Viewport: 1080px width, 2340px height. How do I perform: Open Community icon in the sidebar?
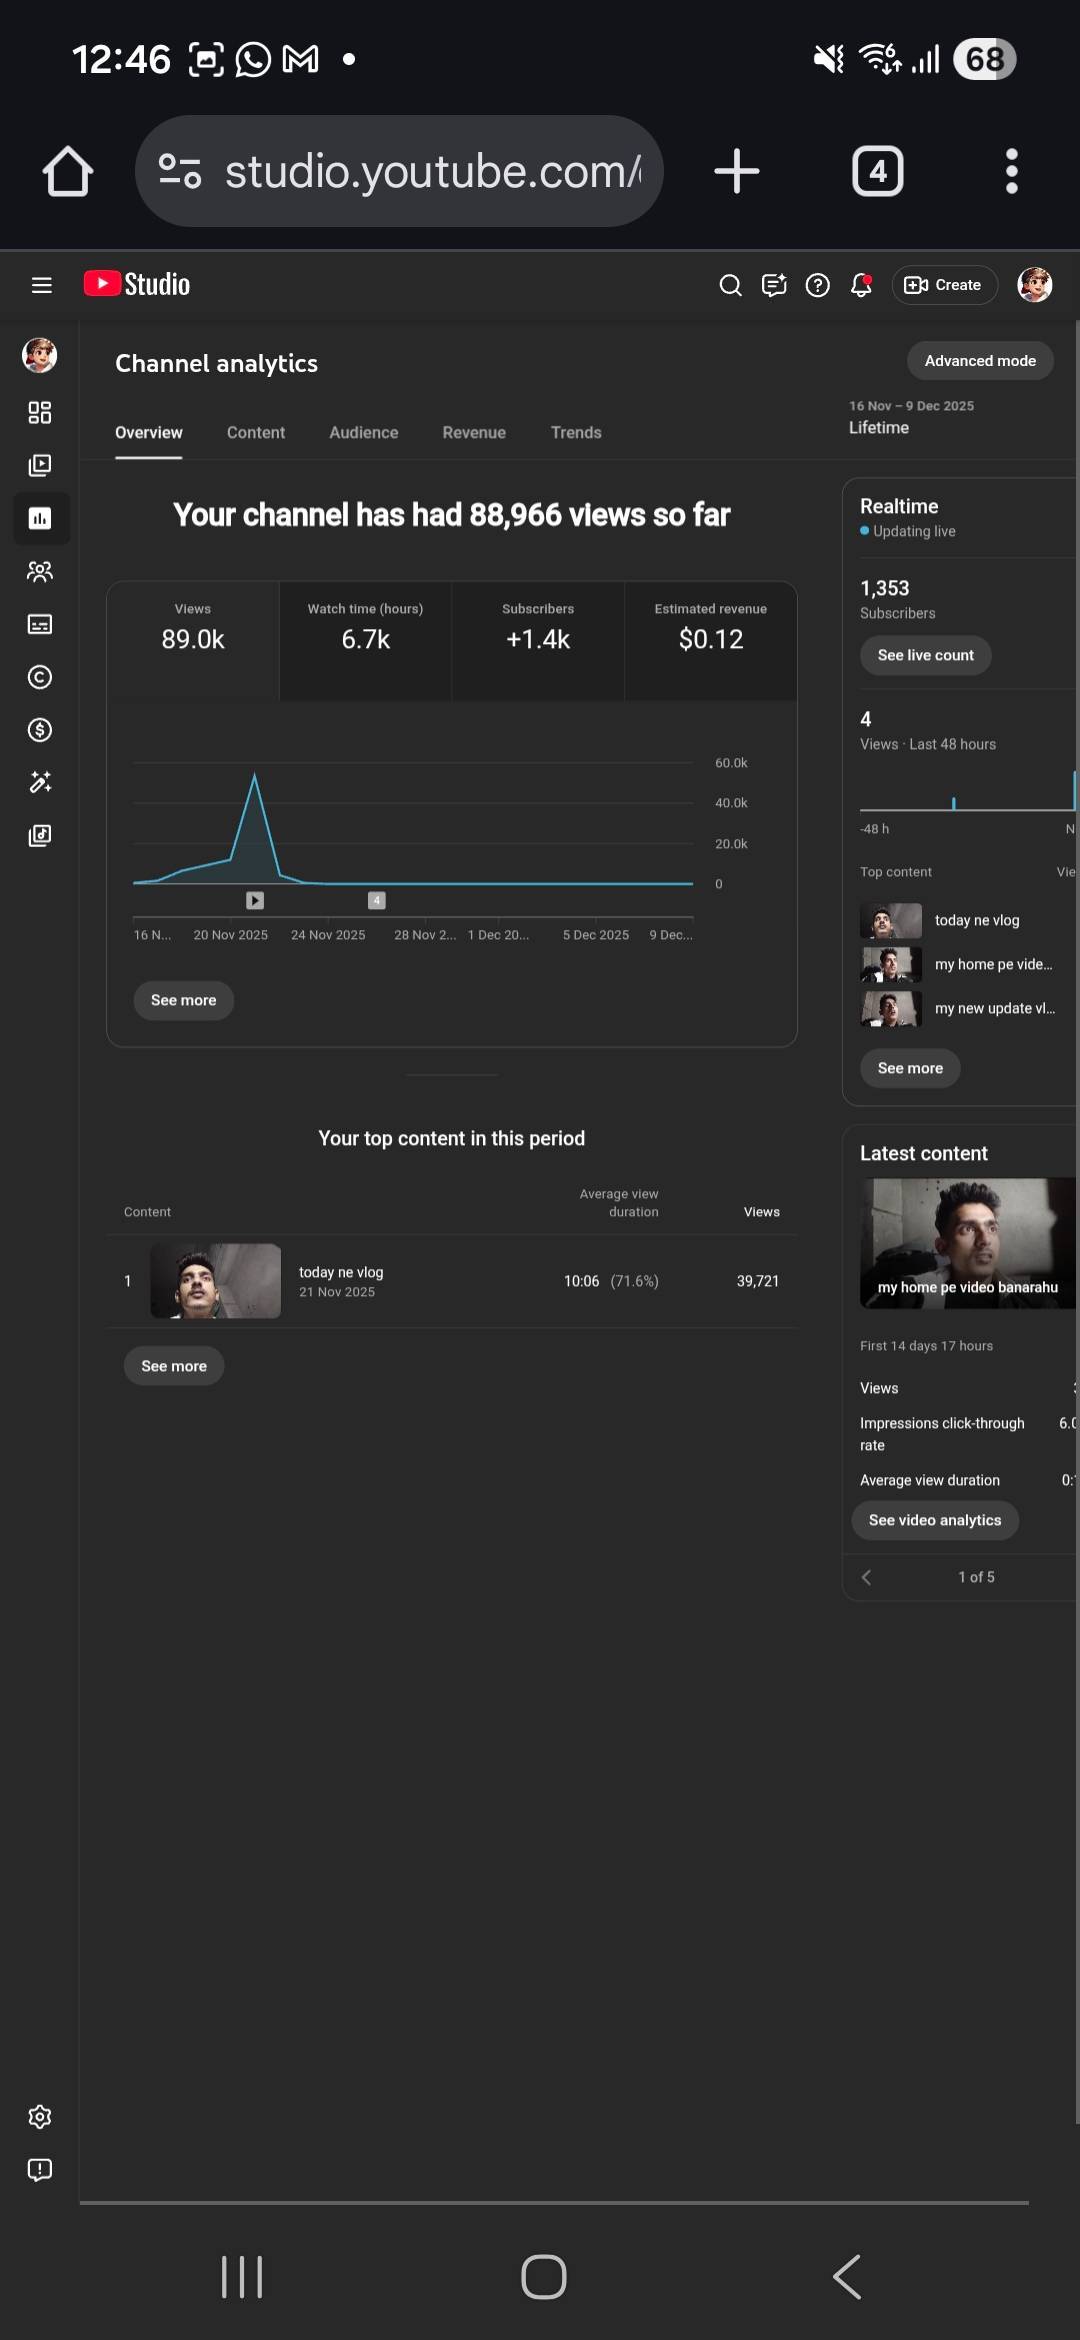tap(40, 571)
